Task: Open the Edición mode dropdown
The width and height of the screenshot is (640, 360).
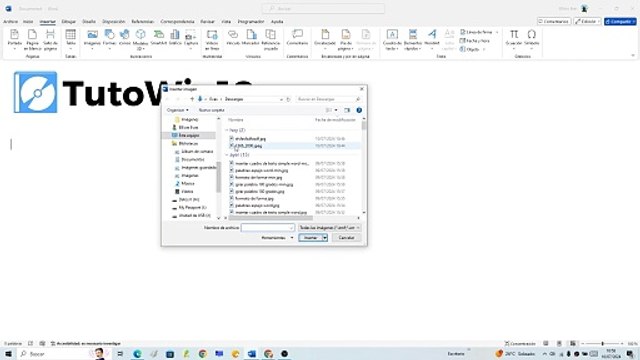Action: (x=587, y=21)
